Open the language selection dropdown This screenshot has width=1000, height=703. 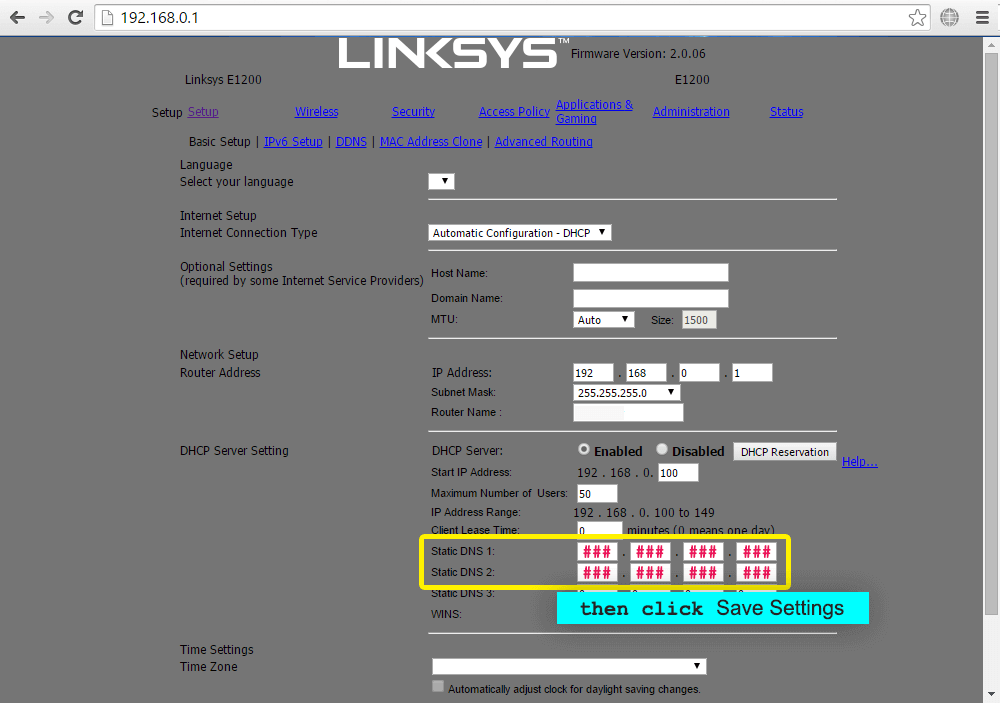point(441,181)
